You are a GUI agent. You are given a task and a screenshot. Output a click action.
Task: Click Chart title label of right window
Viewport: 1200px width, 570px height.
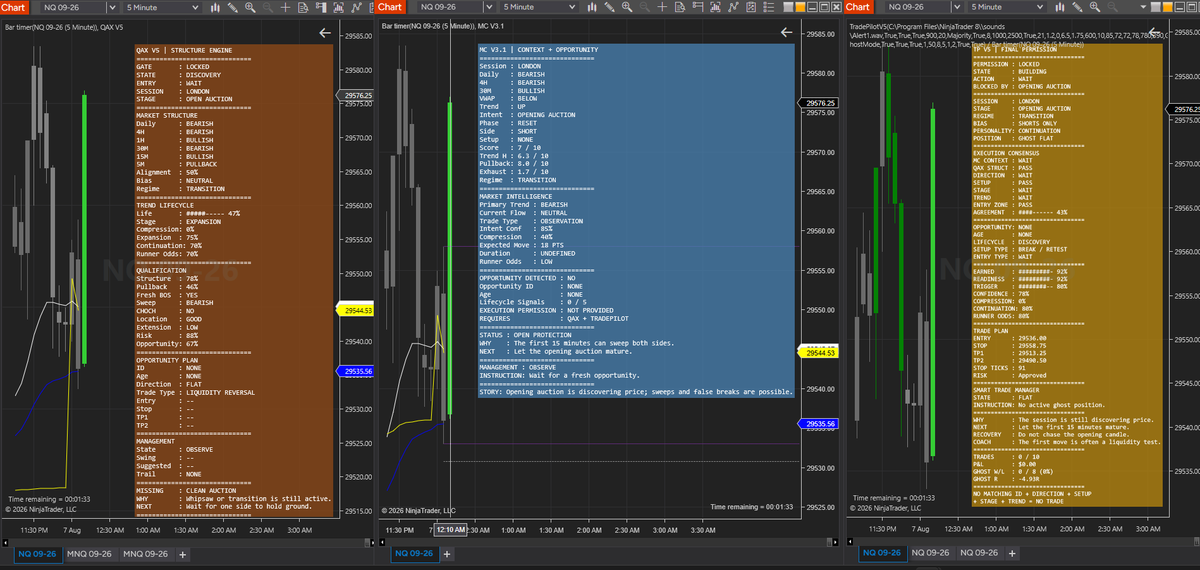858,7
